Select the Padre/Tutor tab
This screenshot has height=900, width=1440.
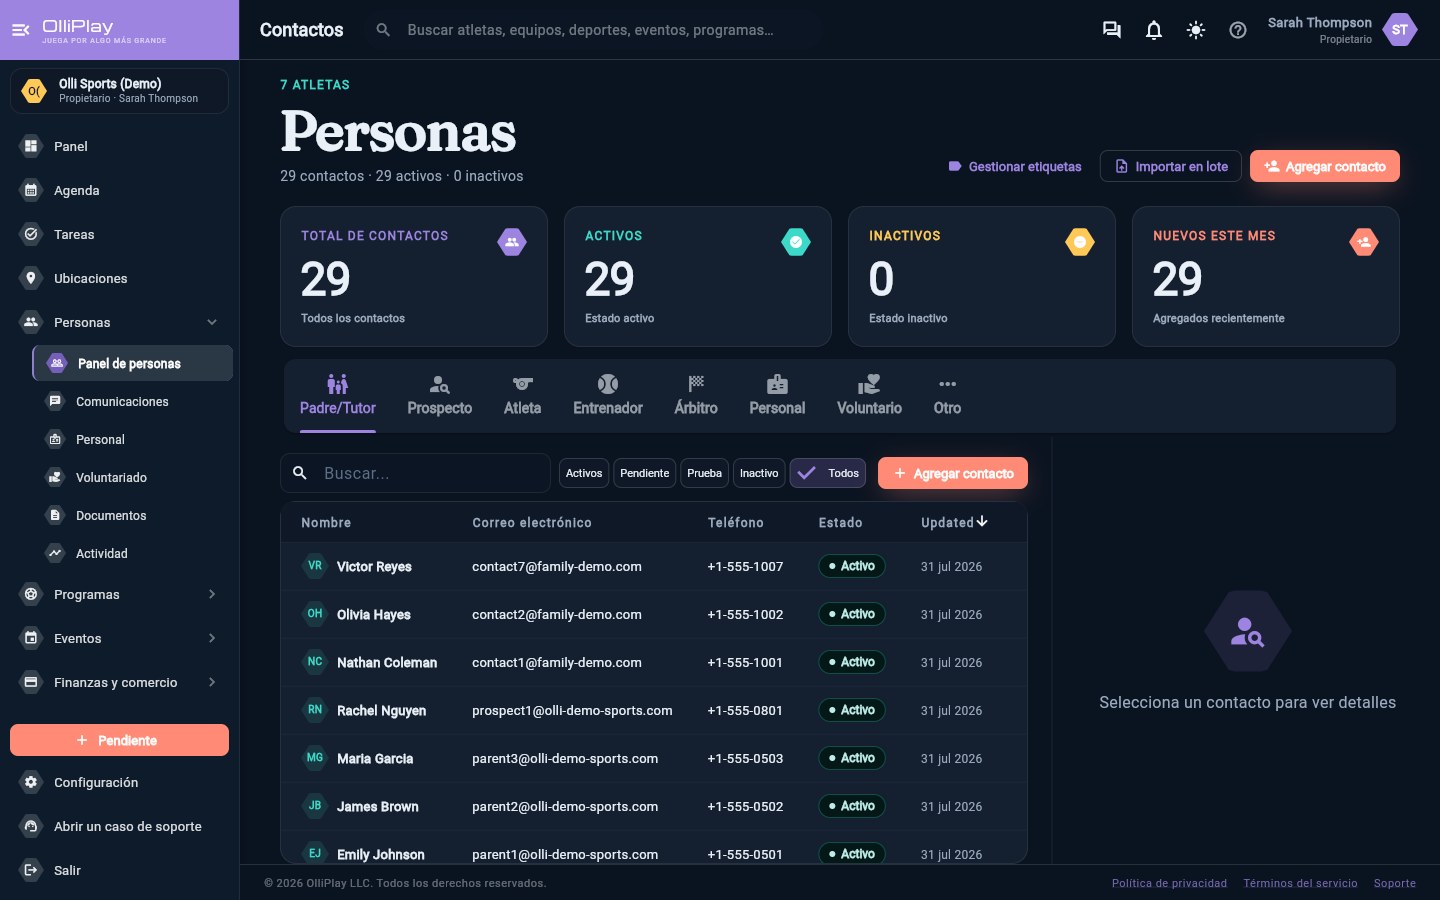(338, 396)
